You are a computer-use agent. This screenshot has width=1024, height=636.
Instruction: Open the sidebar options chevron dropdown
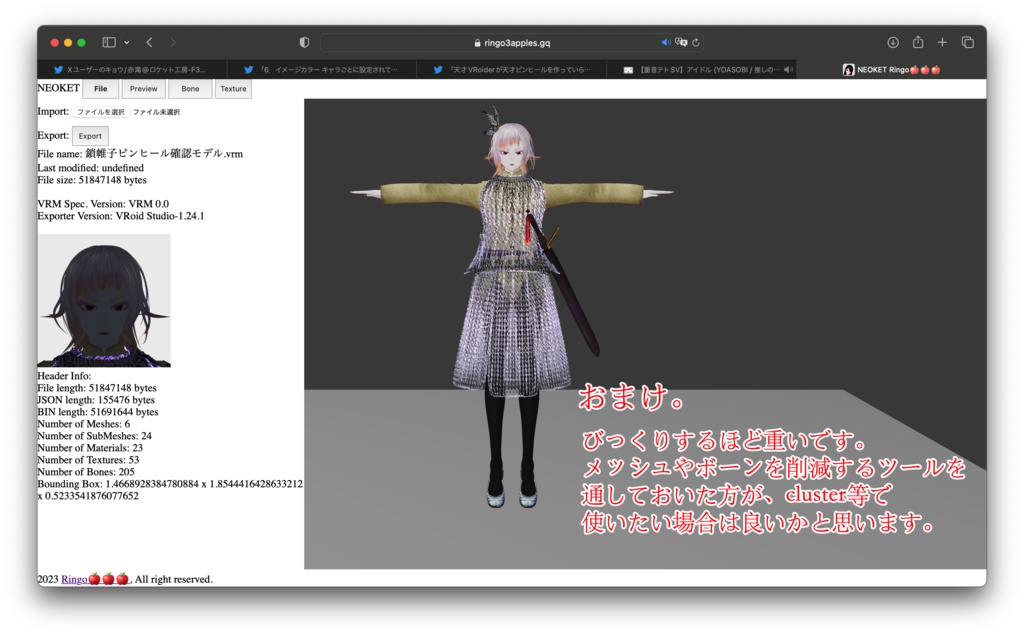(x=127, y=42)
